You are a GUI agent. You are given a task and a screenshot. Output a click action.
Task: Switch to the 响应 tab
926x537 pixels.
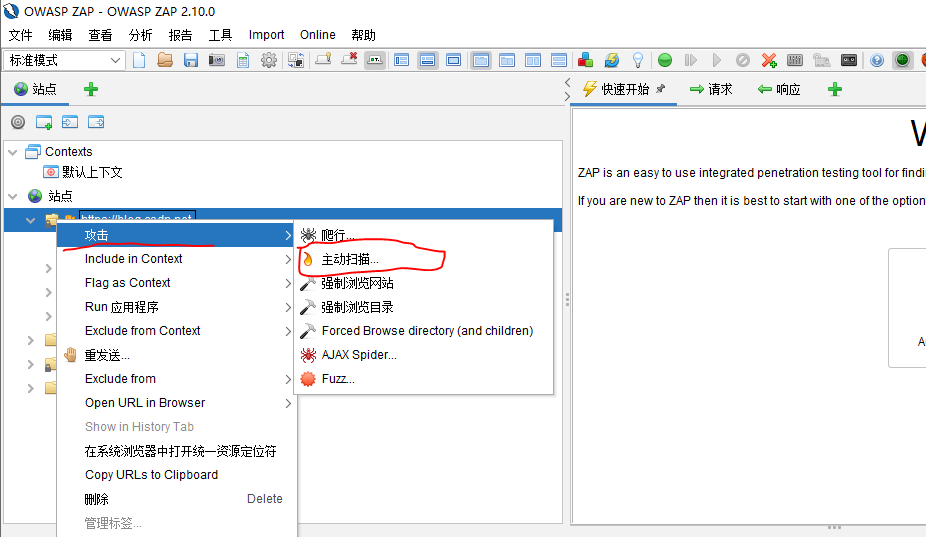click(779, 89)
